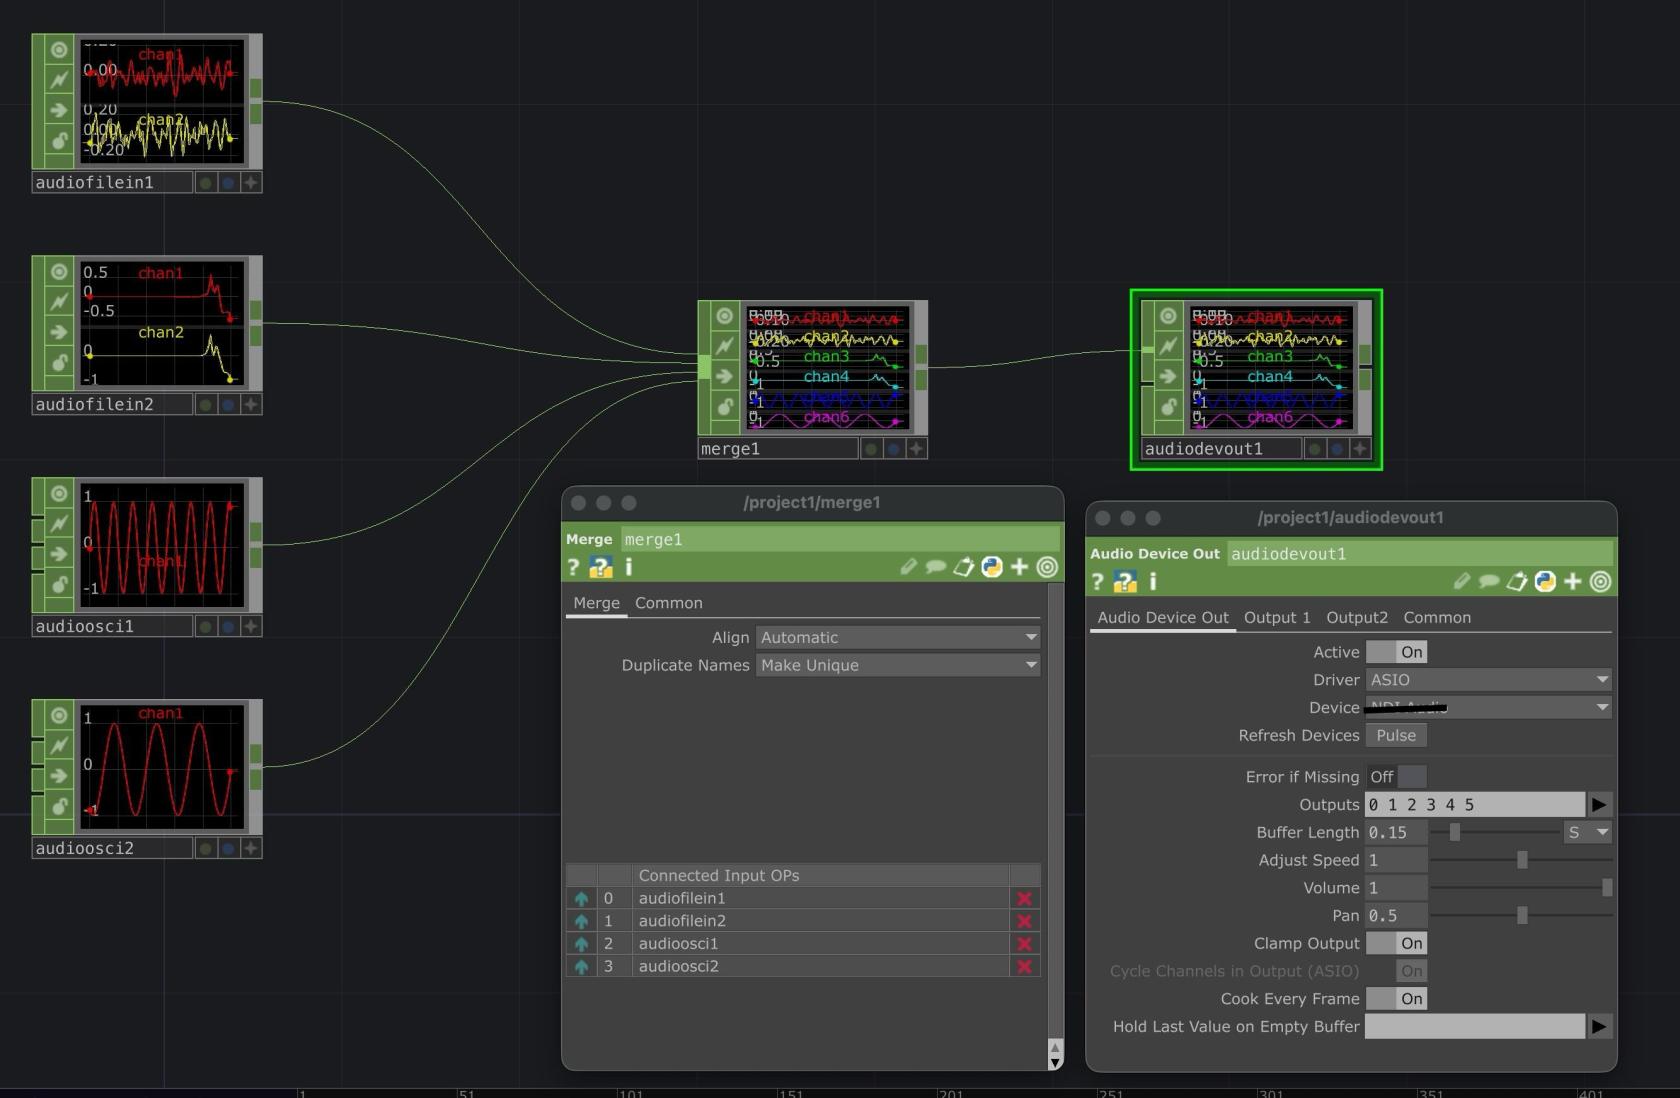Image resolution: width=1680 pixels, height=1098 pixels.
Task: Toggle Cook Every Frame switch
Action: click(x=1397, y=999)
